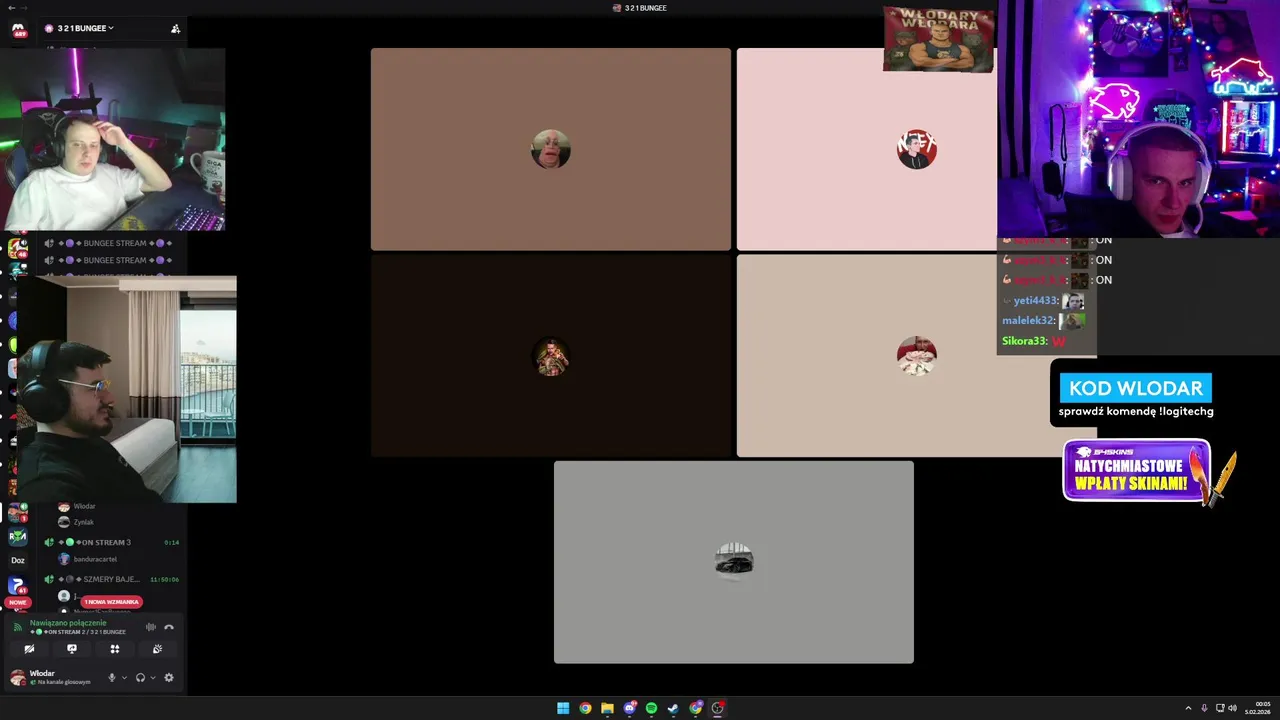Click the 1 NOWA WZMIANKA pill
This screenshot has height=720, width=1280.
tap(111, 602)
